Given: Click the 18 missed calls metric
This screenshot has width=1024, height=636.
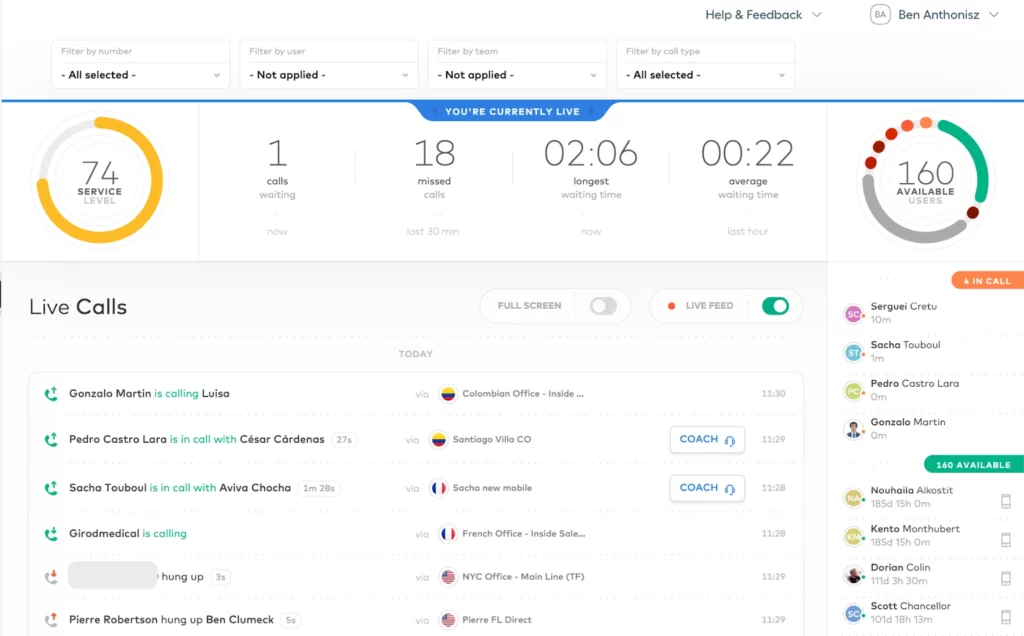Looking at the screenshot, I should coord(434,168).
